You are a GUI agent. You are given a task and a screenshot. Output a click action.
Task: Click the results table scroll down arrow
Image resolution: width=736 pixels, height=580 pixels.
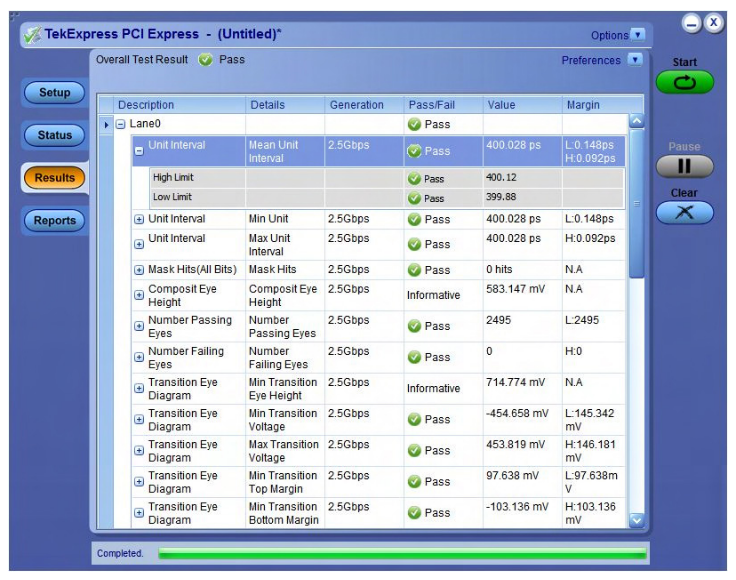[x=636, y=519]
